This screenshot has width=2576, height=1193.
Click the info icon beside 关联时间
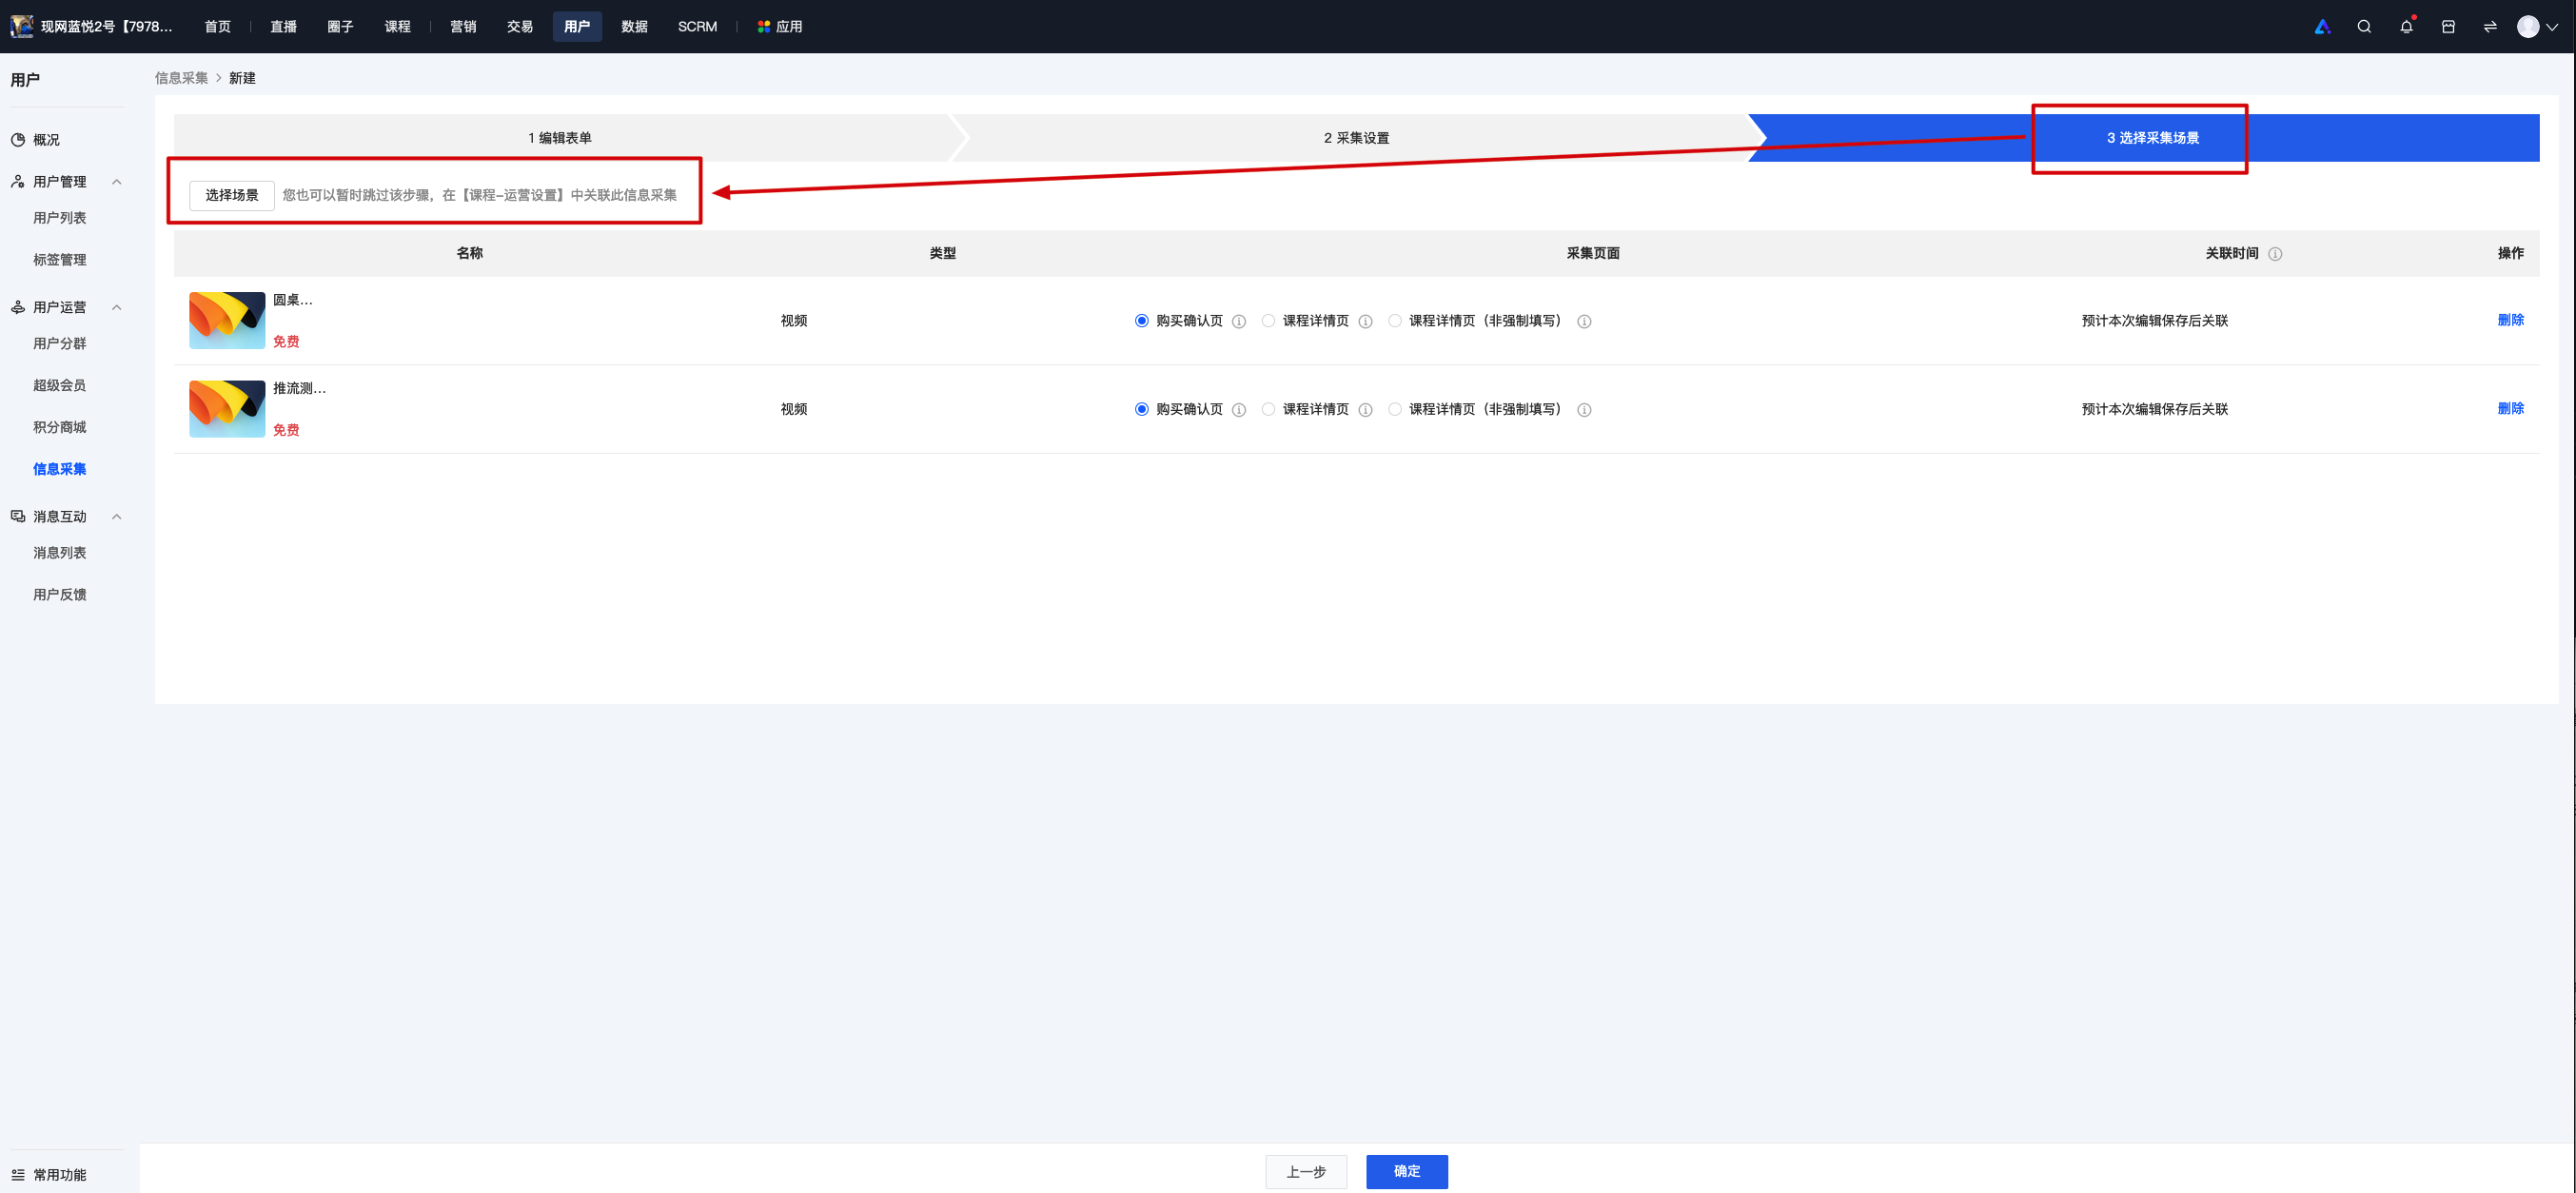coord(2275,254)
